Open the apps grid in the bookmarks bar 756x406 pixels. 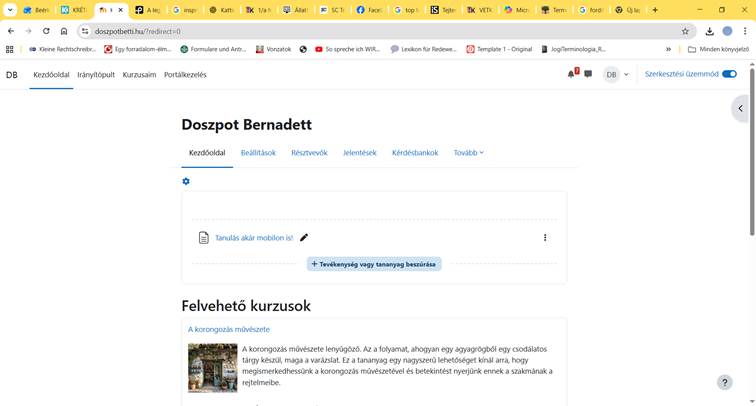10,49
